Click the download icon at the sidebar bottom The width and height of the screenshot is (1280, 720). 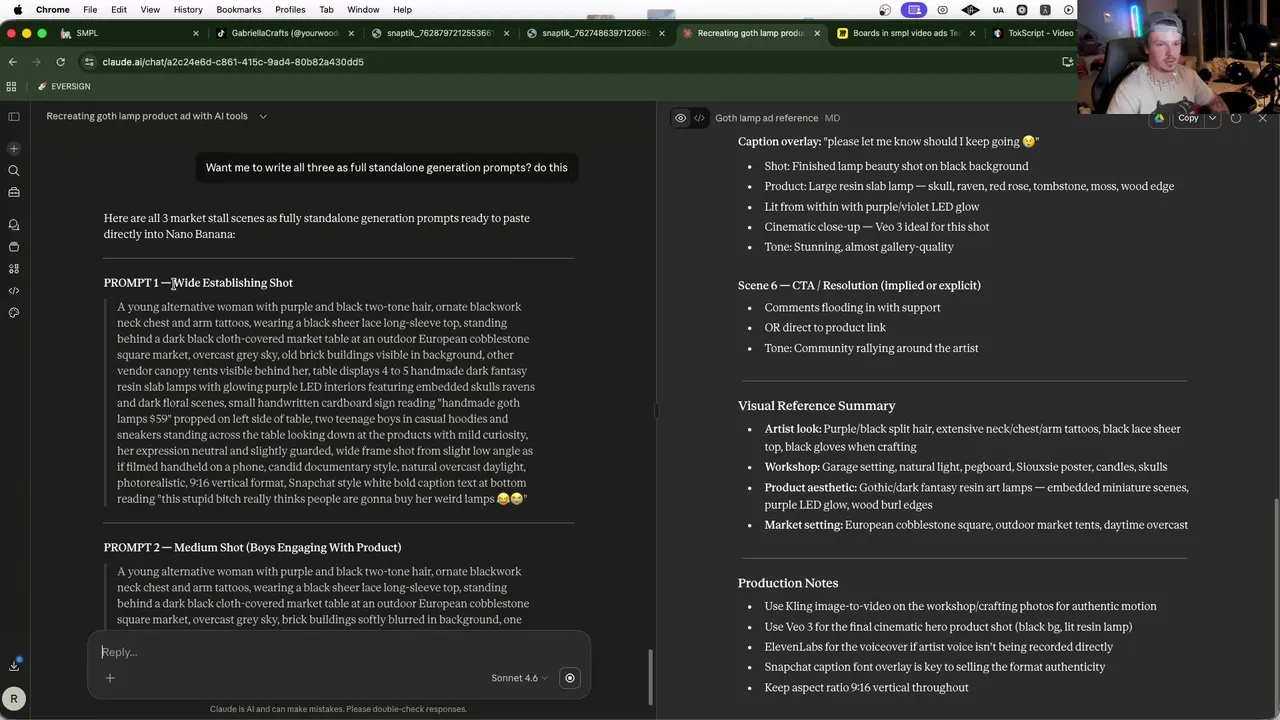(x=14, y=665)
